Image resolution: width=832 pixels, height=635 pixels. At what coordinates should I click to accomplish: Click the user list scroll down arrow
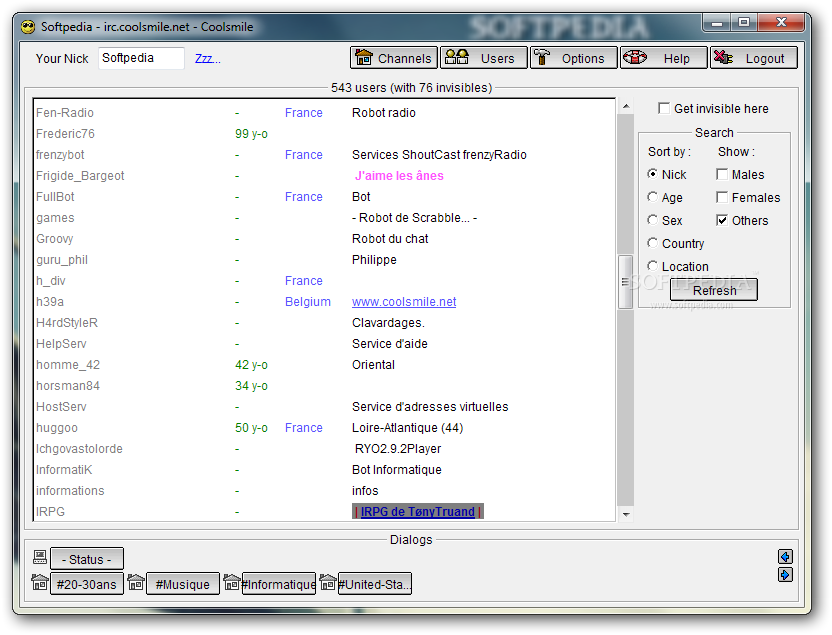click(626, 514)
